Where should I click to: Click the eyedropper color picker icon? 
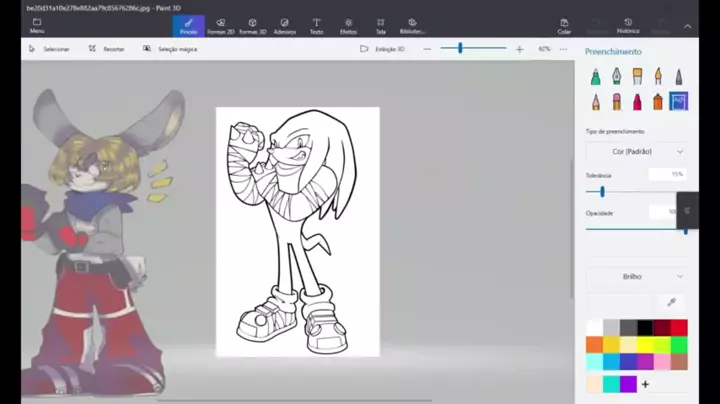[671, 301]
